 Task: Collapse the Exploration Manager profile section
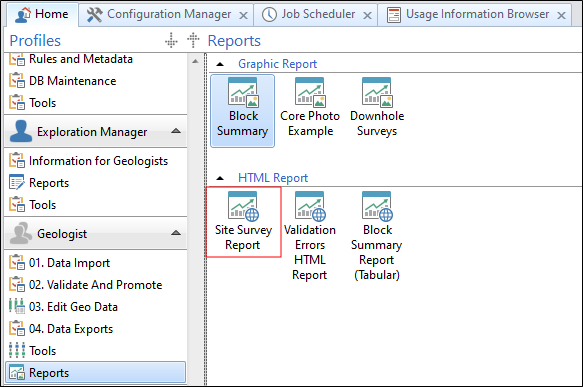point(176,131)
